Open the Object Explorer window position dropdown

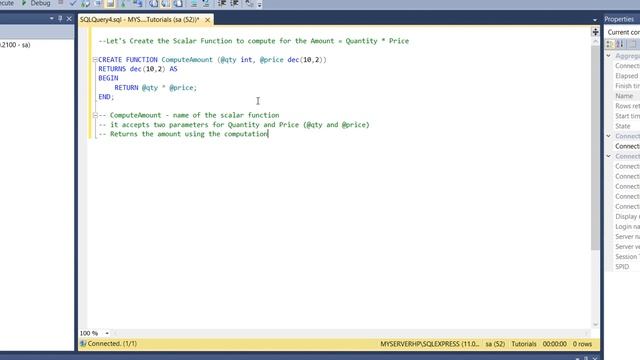click(x=51, y=19)
